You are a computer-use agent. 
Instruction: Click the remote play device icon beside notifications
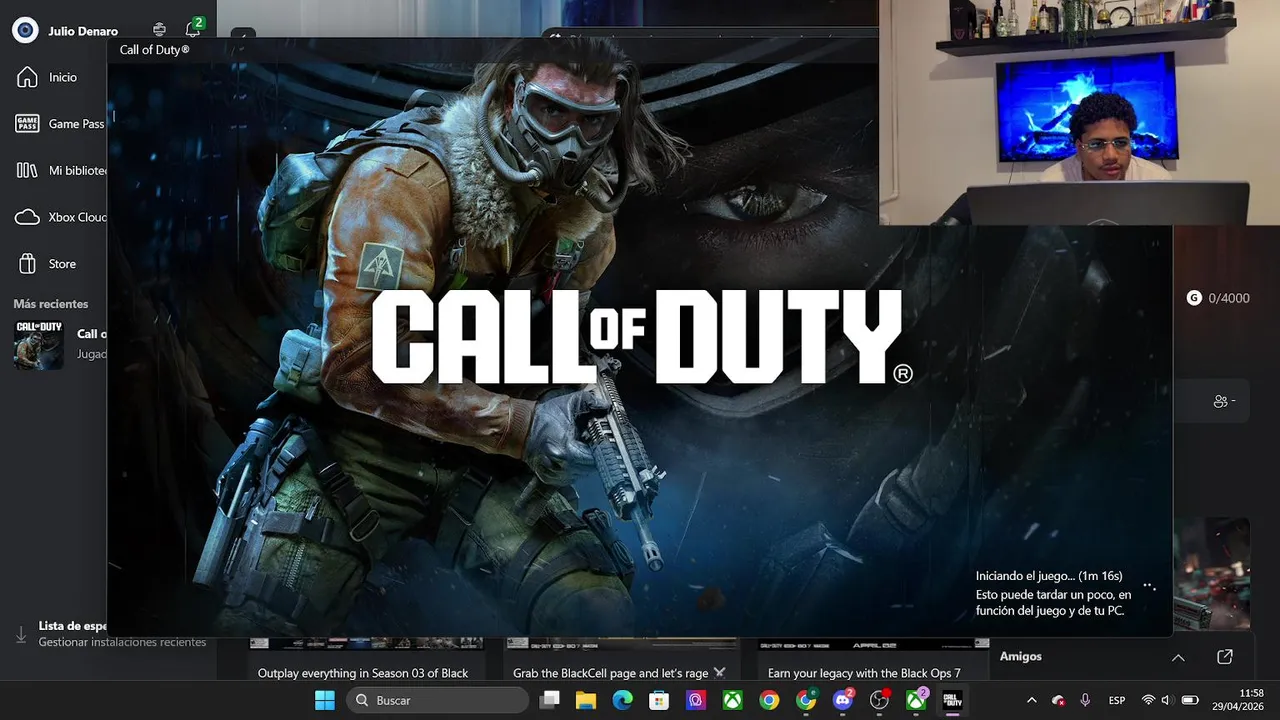[x=159, y=30]
